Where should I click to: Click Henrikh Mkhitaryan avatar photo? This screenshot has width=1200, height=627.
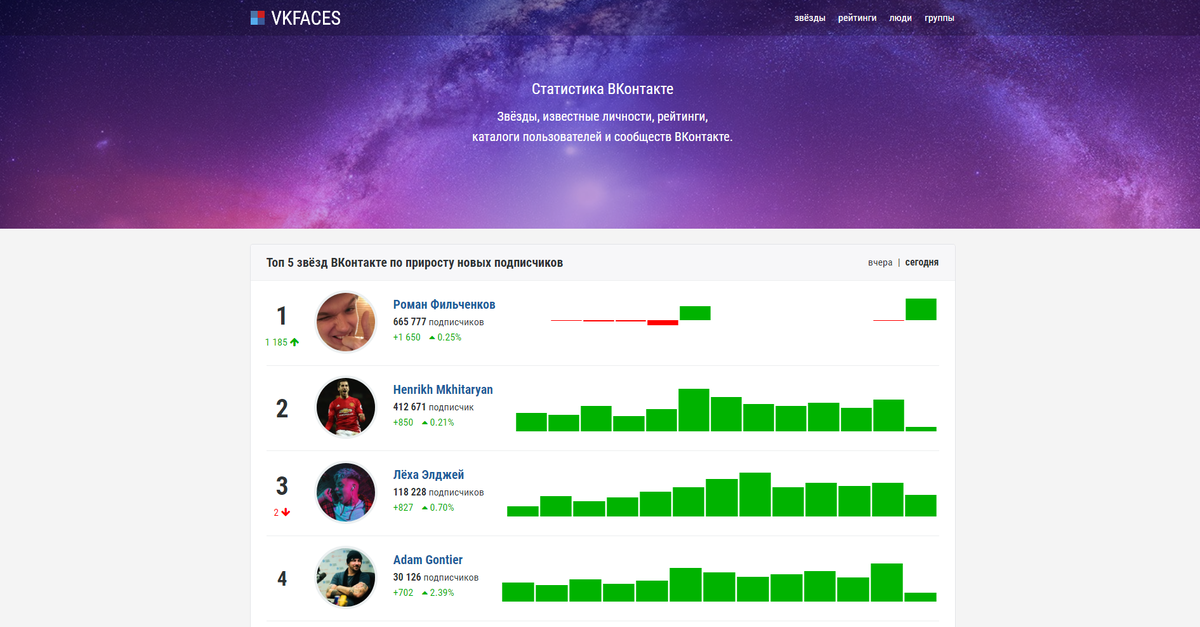346,407
